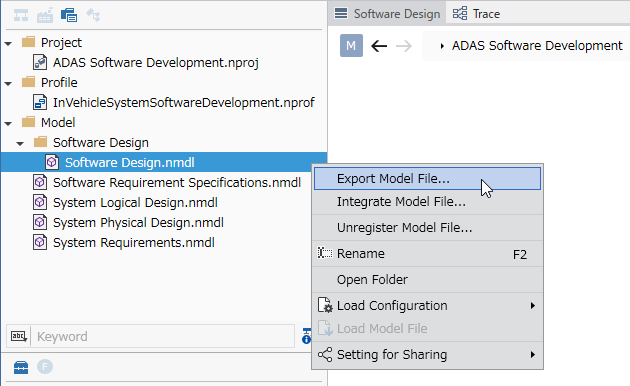The width and height of the screenshot is (630, 386).
Task: Switch to the Trace tab
Action: (476, 14)
